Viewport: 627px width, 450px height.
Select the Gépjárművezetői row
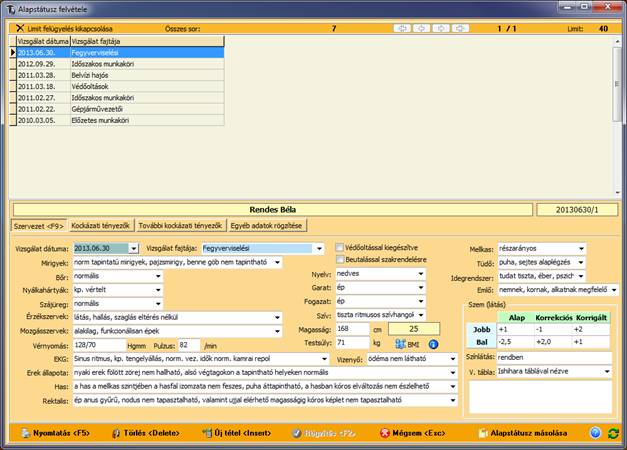(120, 109)
